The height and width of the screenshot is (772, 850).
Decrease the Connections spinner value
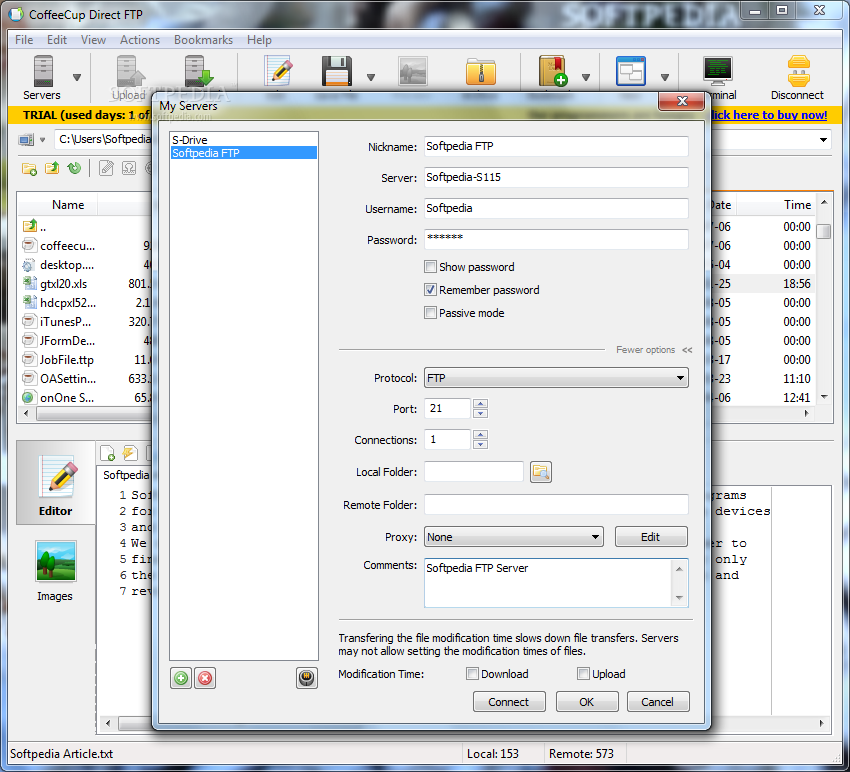tap(480, 444)
